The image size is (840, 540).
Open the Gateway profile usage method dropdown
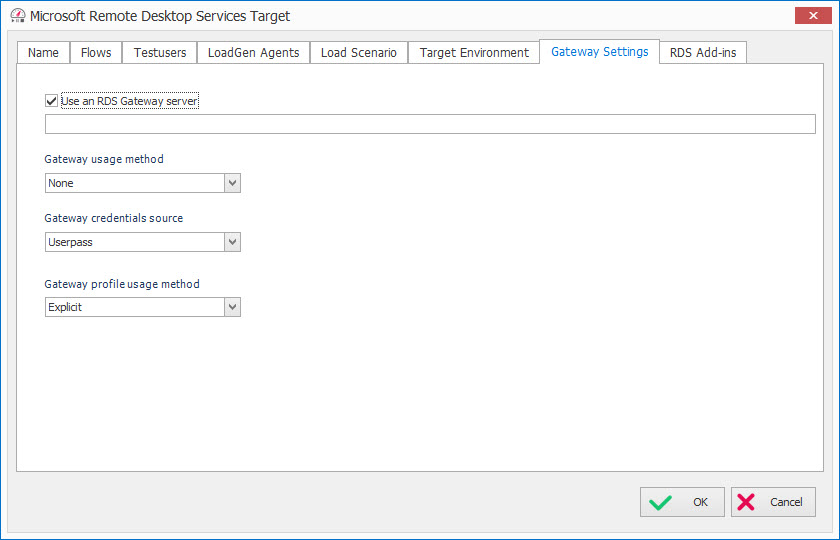pos(232,307)
